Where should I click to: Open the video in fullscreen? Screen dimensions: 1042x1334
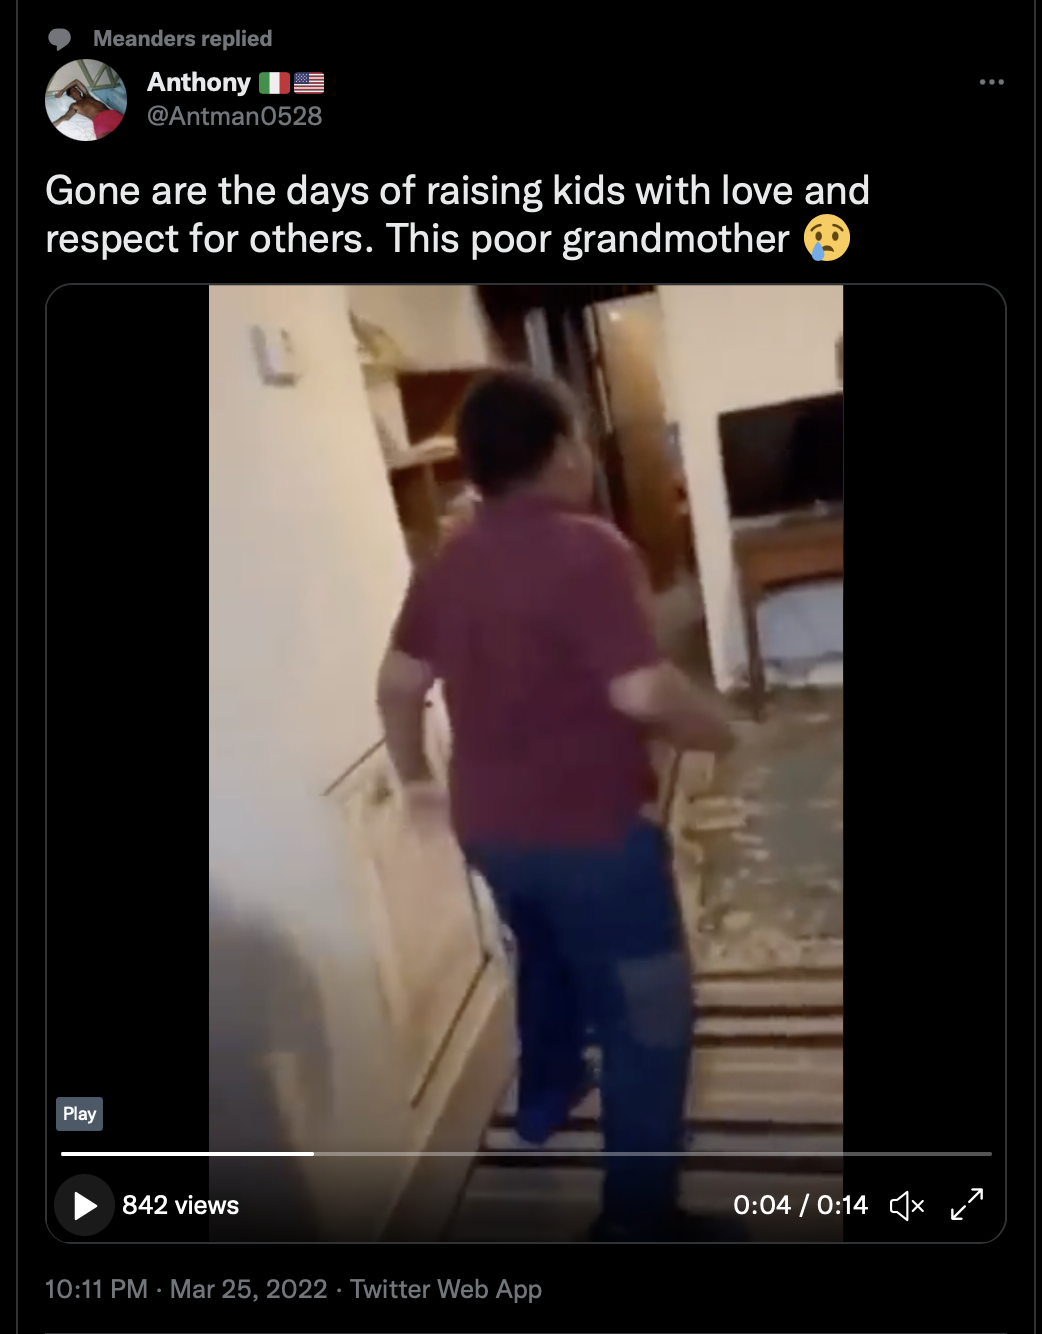pyautogui.click(x=967, y=1205)
